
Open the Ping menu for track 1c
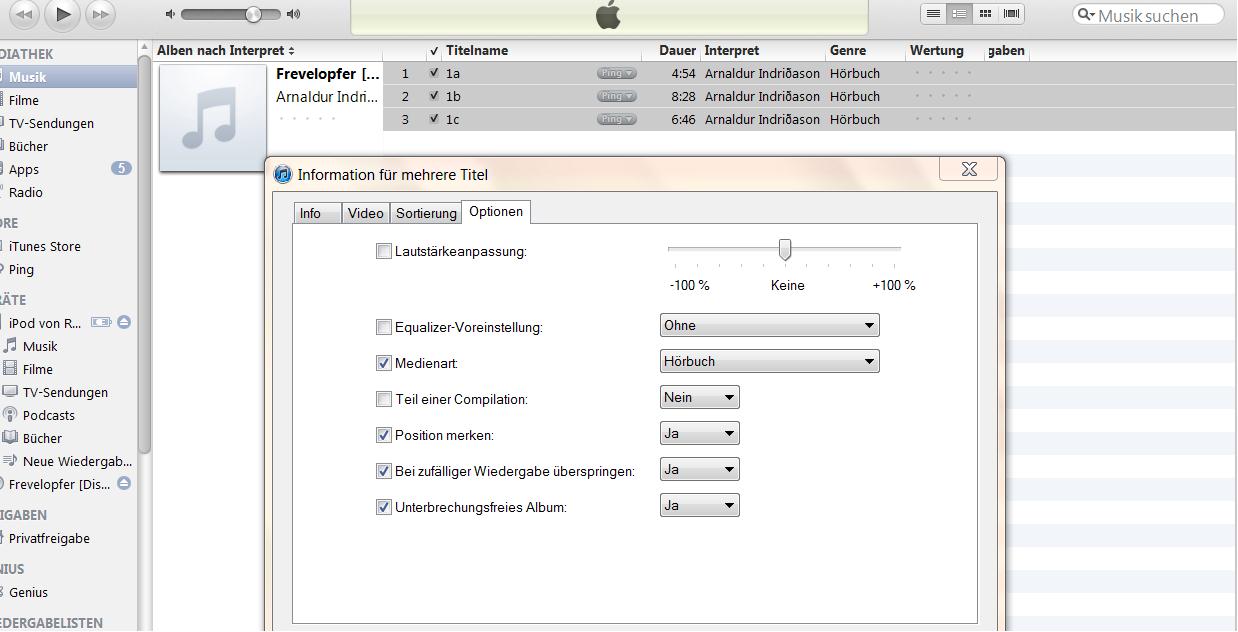click(617, 119)
